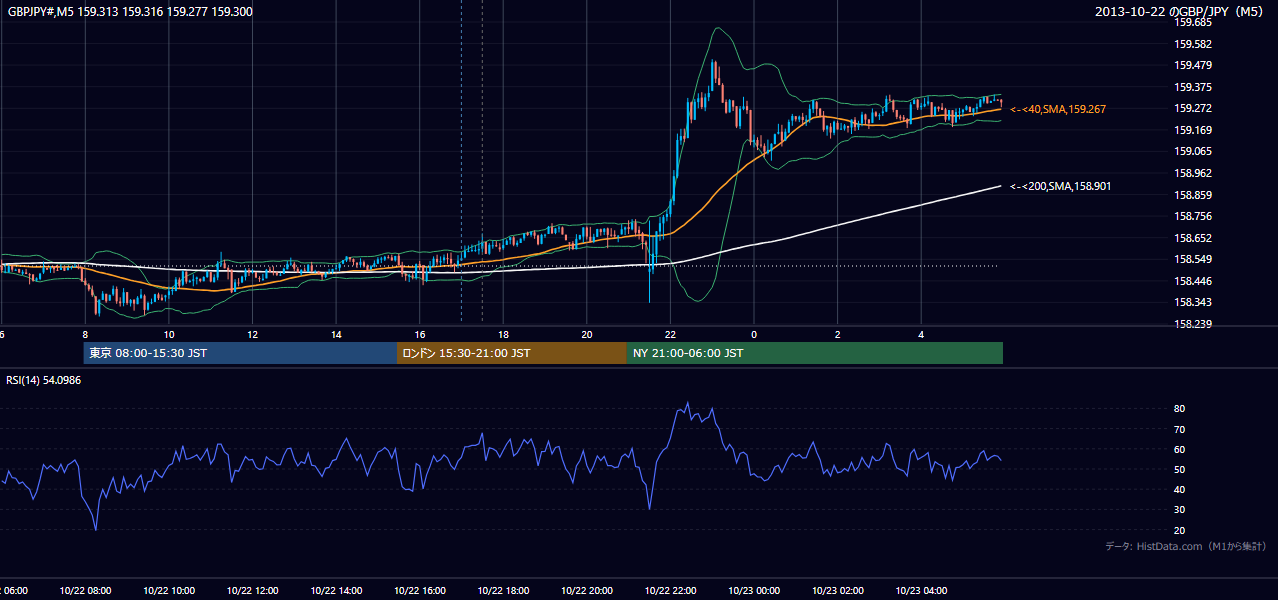Image resolution: width=1278 pixels, height=600 pixels.
Task: Click the 10/22 14:00 time axis label
Action: [x=336, y=590]
